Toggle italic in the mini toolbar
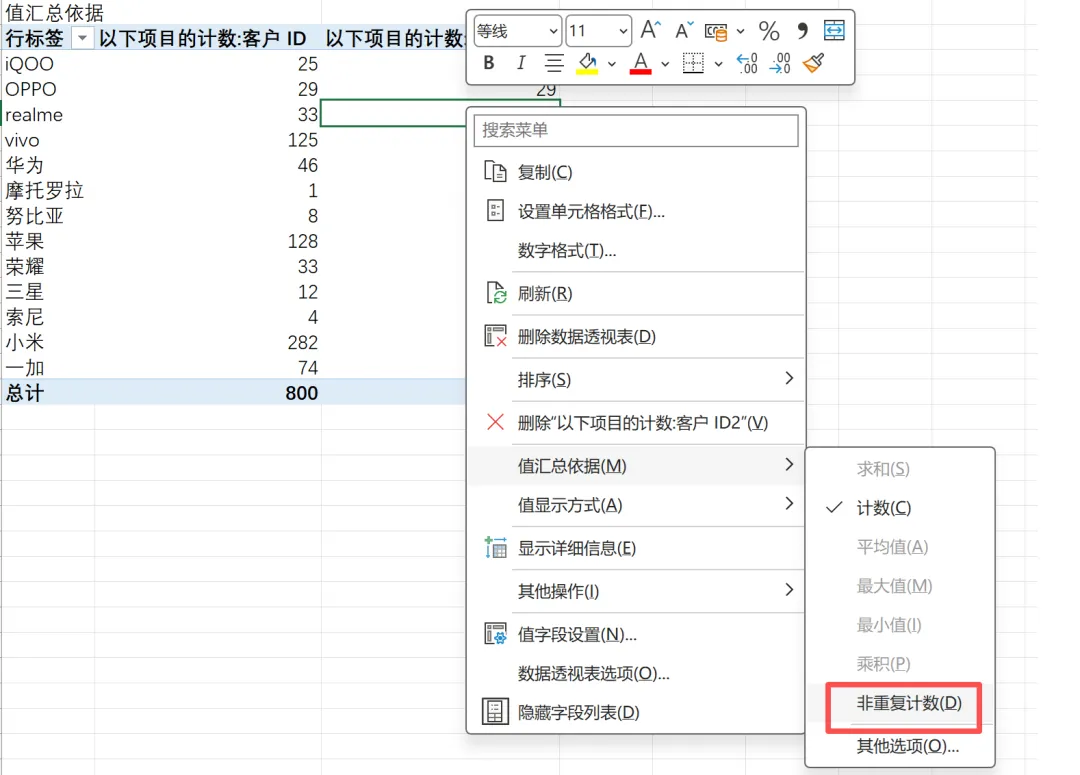The image size is (1080, 775). [521, 63]
